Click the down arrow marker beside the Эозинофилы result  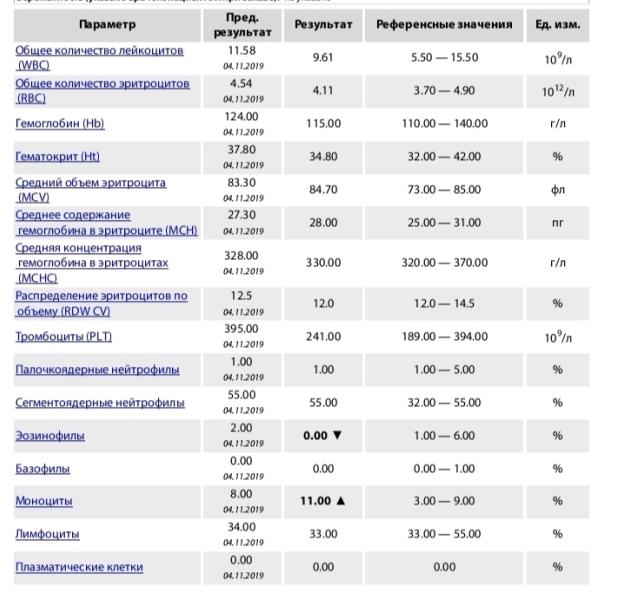pos(336,436)
